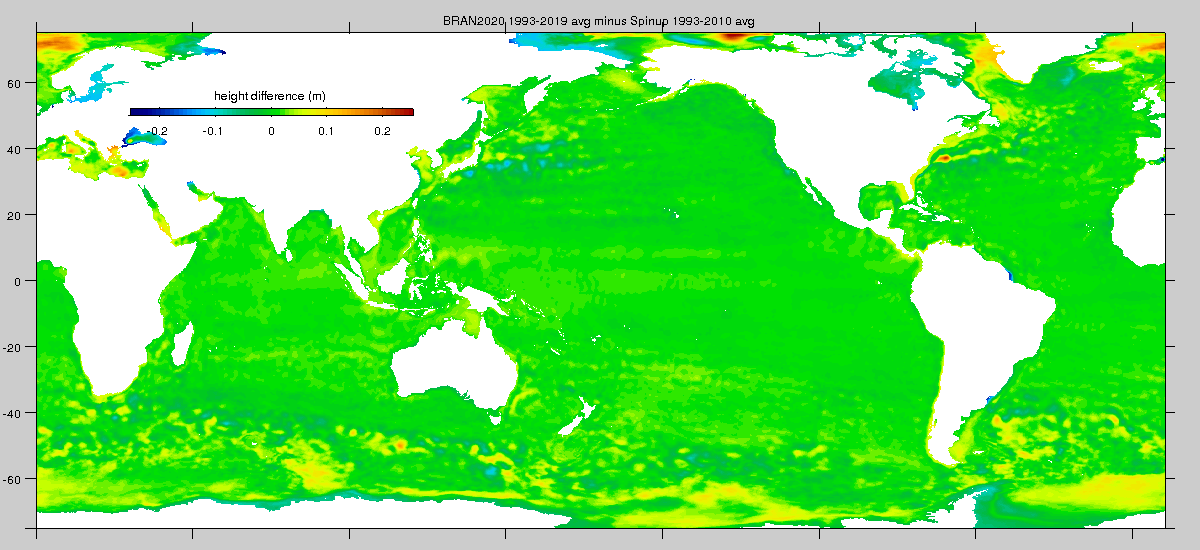Click the "20" latitude axis label

[16, 215]
